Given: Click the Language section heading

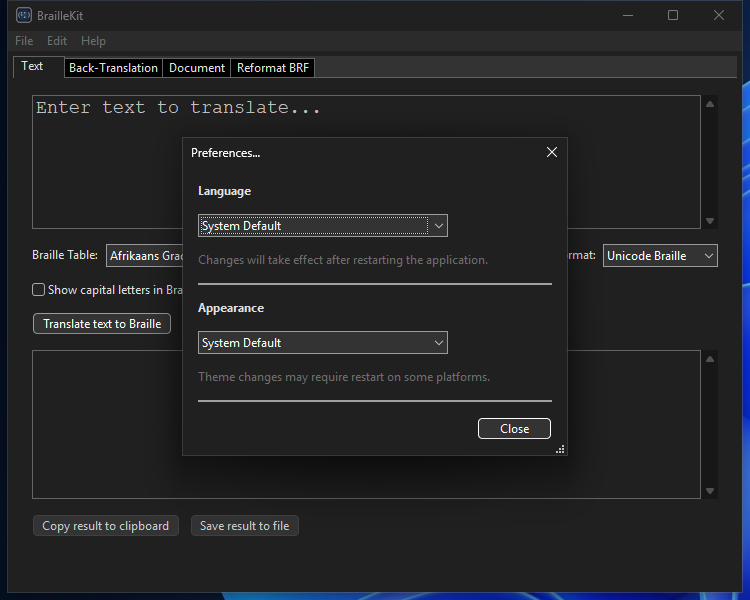Looking at the screenshot, I should click(x=224, y=191).
